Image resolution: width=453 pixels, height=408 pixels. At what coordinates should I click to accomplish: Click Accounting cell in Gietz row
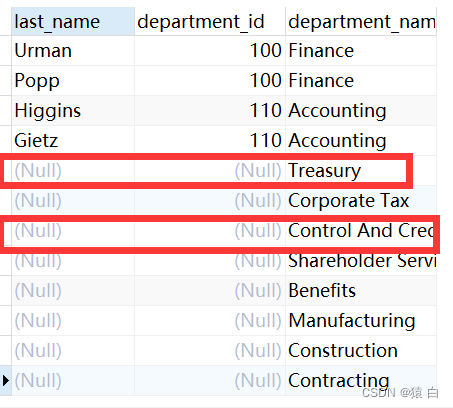[361, 141]
